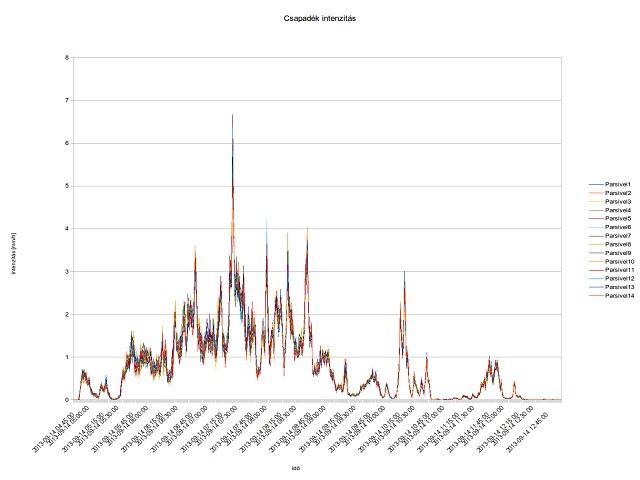Select the chart title 'Csapadék intenzitás'
640x480 pixels.
[320, 19]
